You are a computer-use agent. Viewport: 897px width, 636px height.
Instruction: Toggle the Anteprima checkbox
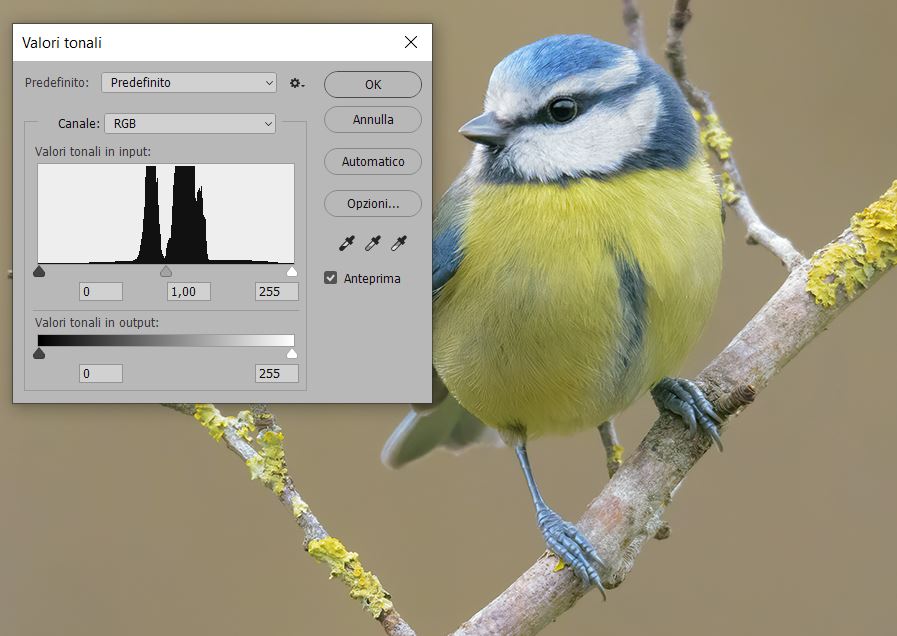tap(331, 278)
